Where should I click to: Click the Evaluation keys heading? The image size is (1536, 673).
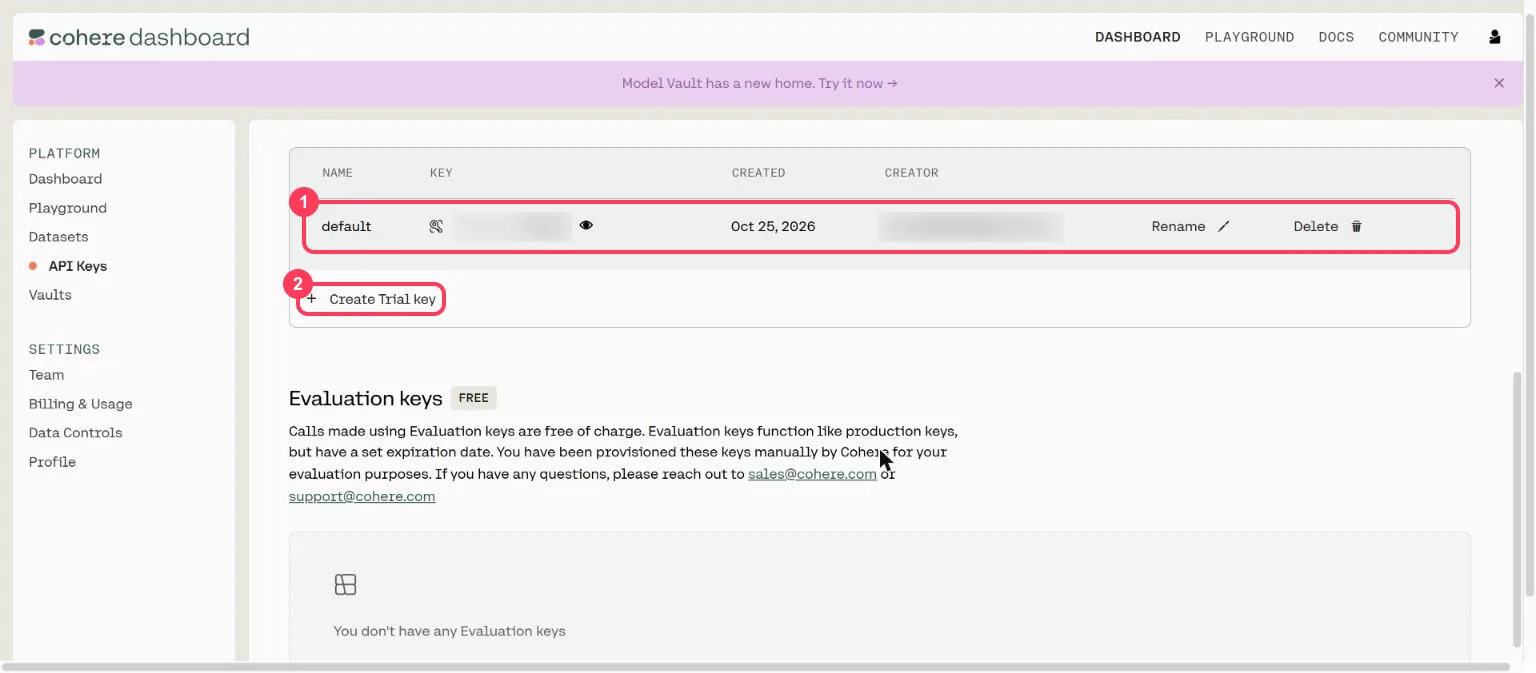point(365,398)
